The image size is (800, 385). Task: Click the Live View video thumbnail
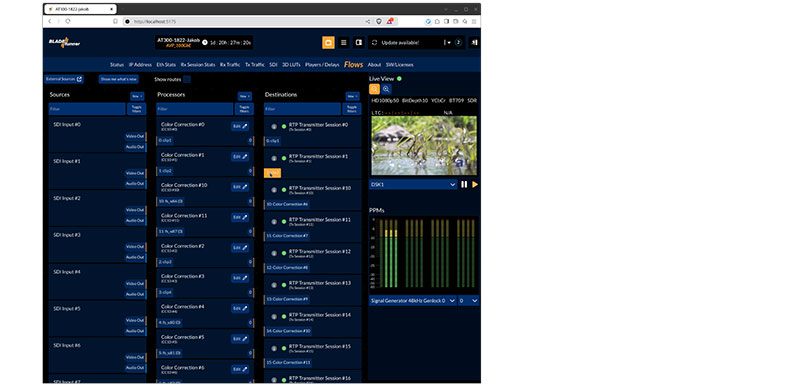click(424, 145)
